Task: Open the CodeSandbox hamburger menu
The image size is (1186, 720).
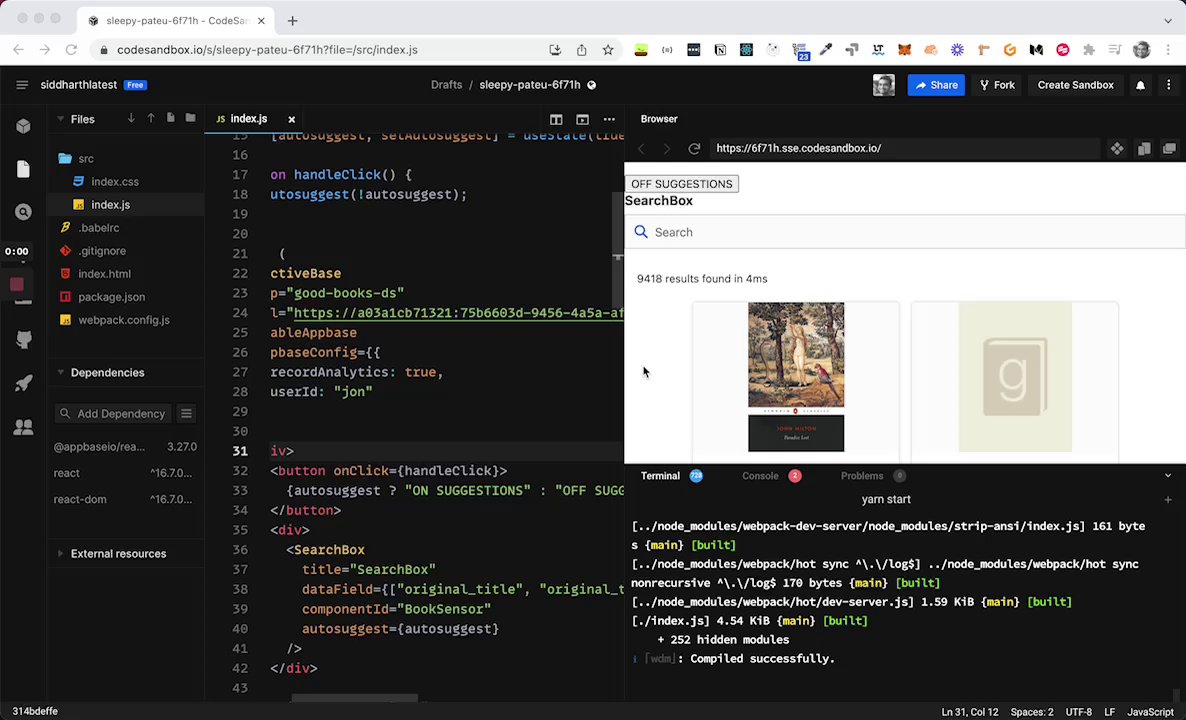Action: 22,85
